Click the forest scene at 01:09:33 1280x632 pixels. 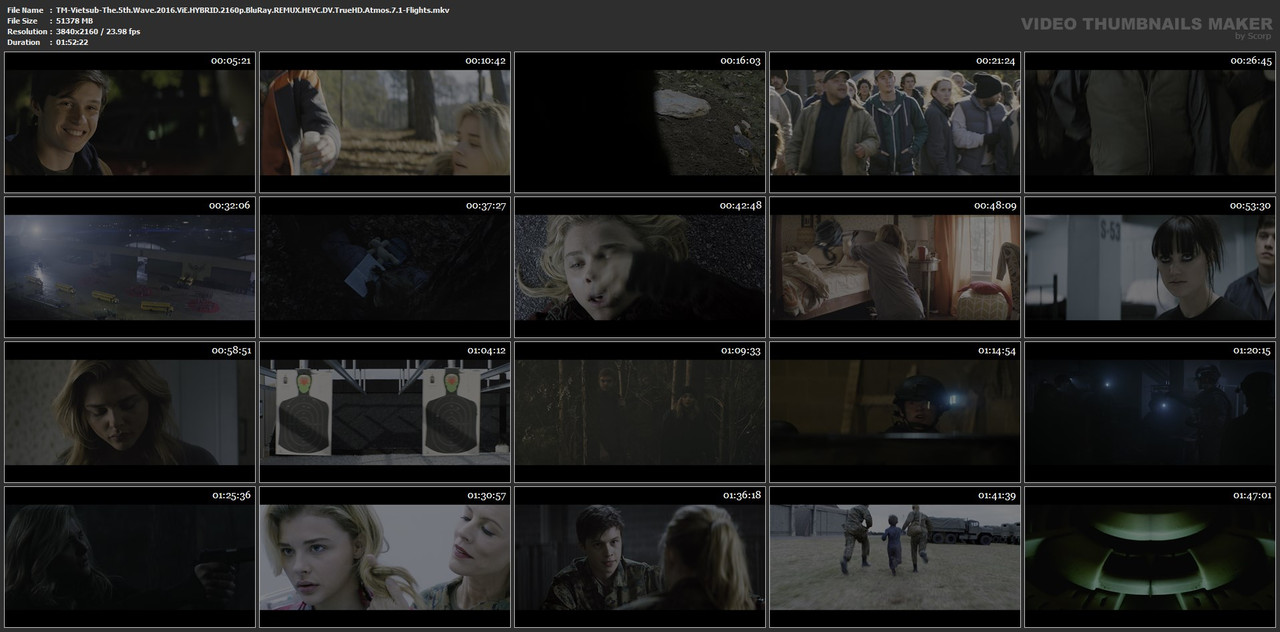click(x=640, y=412)
